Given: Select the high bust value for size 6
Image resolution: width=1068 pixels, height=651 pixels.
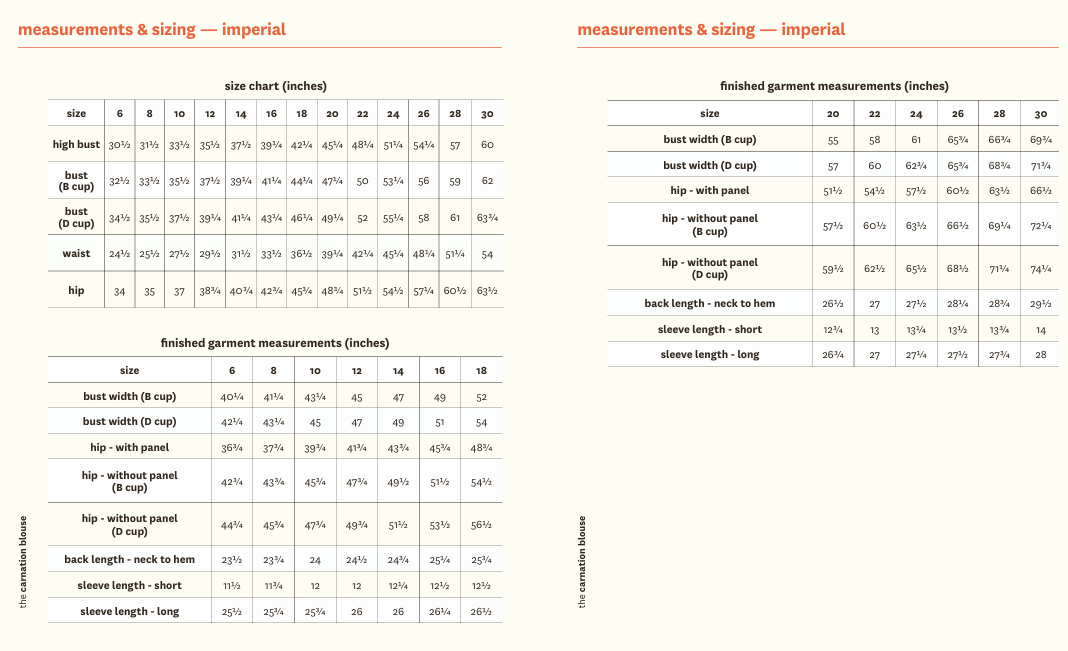Looking at the screenshot, I should 120,145.
